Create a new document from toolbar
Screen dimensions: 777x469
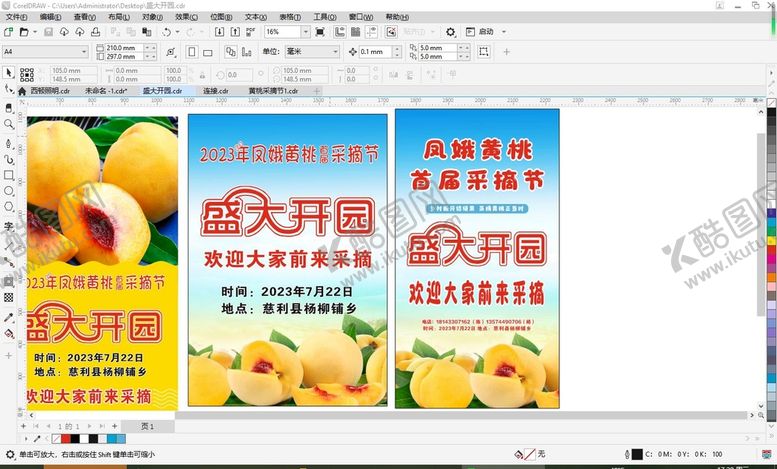tap(8, 32)
